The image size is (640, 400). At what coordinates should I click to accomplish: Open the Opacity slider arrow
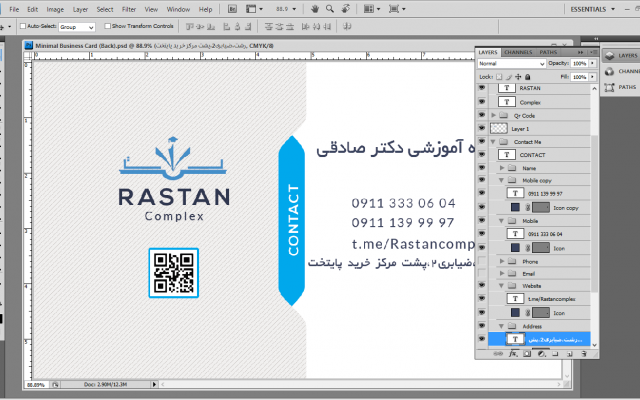click(592, 63)
